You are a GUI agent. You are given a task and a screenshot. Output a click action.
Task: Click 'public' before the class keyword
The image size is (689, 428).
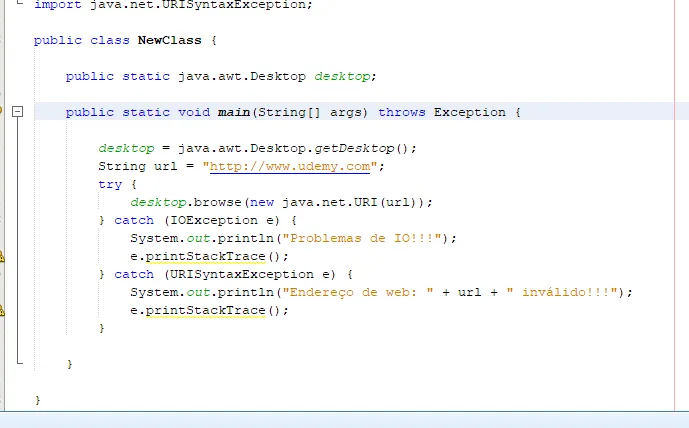[x=58, y=40]
